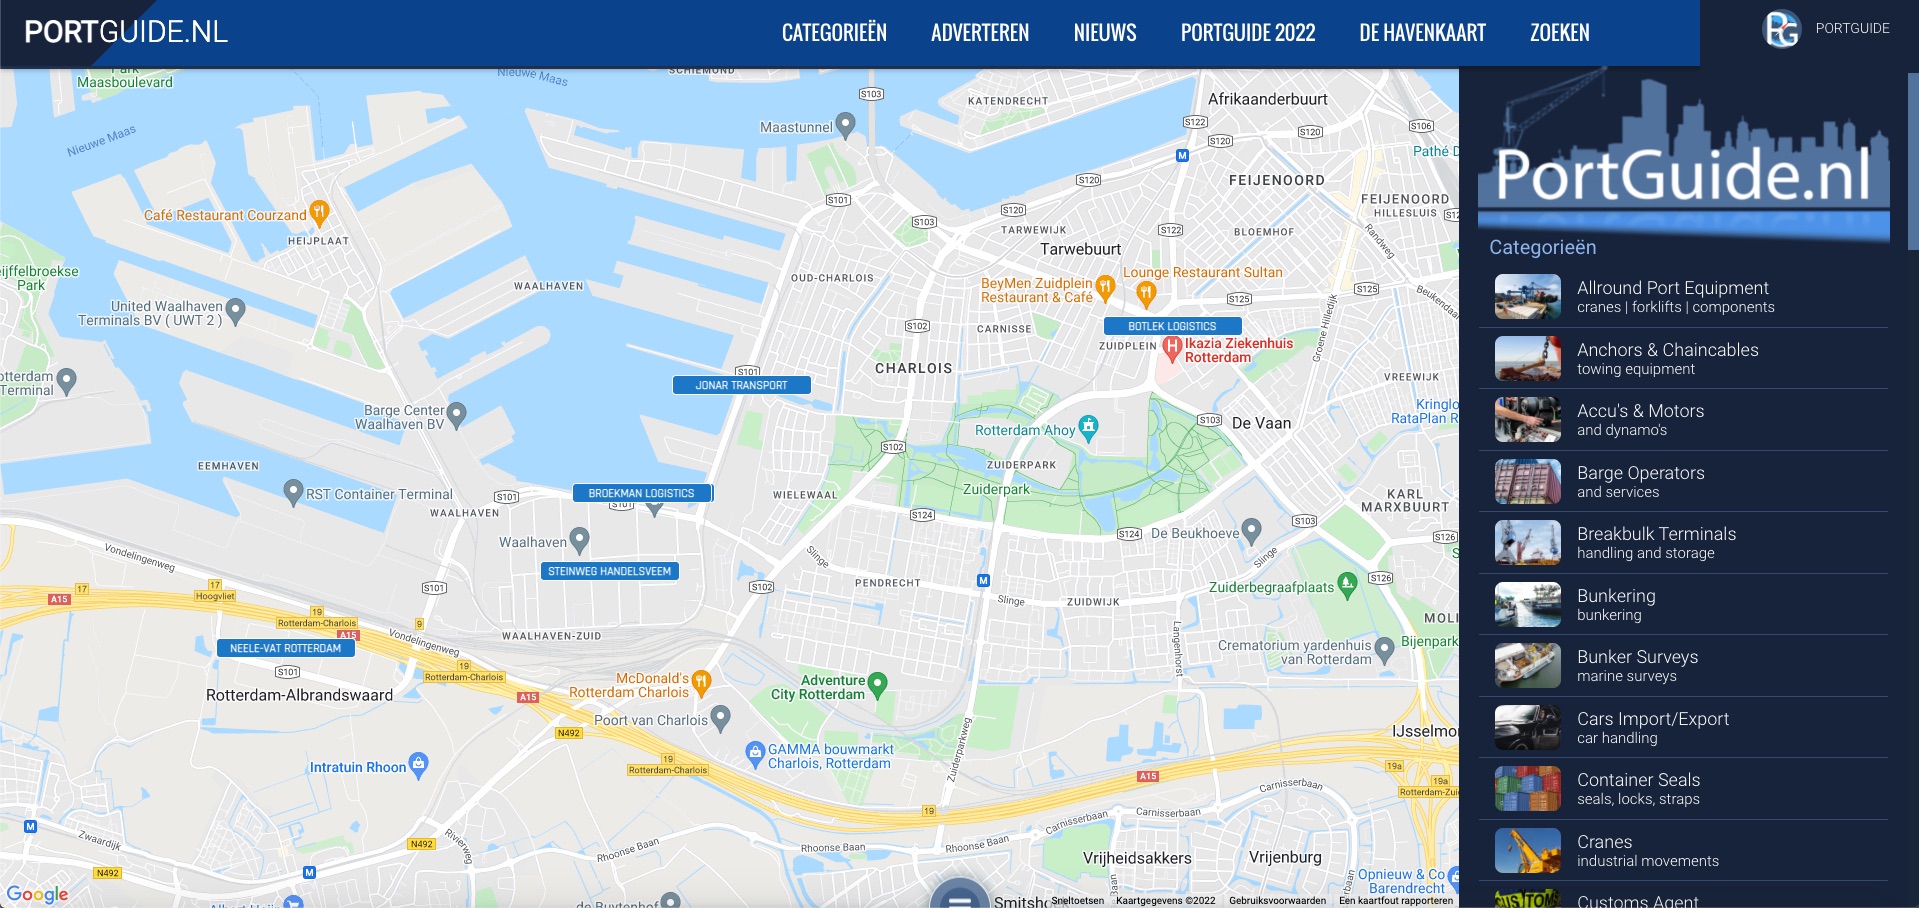The image size is (1919, 908).
Task: Click the PG round logo icon
Action: pyautogui.click(x=1781, y=29)
